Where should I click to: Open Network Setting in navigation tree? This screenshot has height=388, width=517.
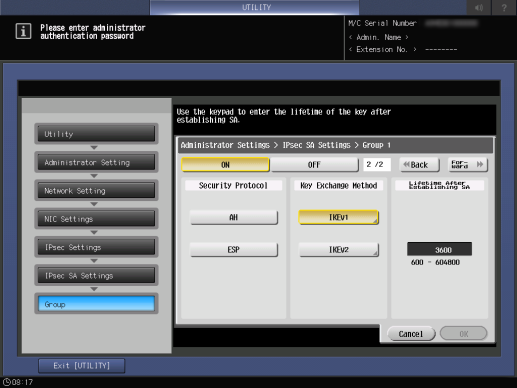click(96, 191)
